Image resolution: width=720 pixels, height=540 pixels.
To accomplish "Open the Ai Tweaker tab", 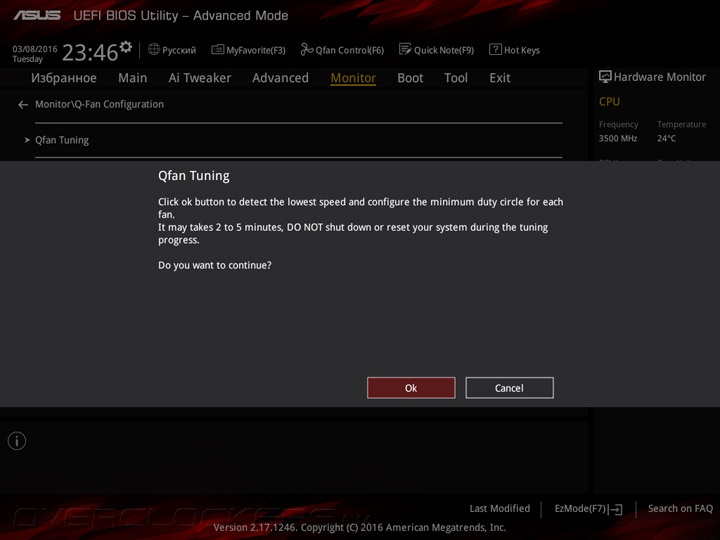I will [200, 78].
